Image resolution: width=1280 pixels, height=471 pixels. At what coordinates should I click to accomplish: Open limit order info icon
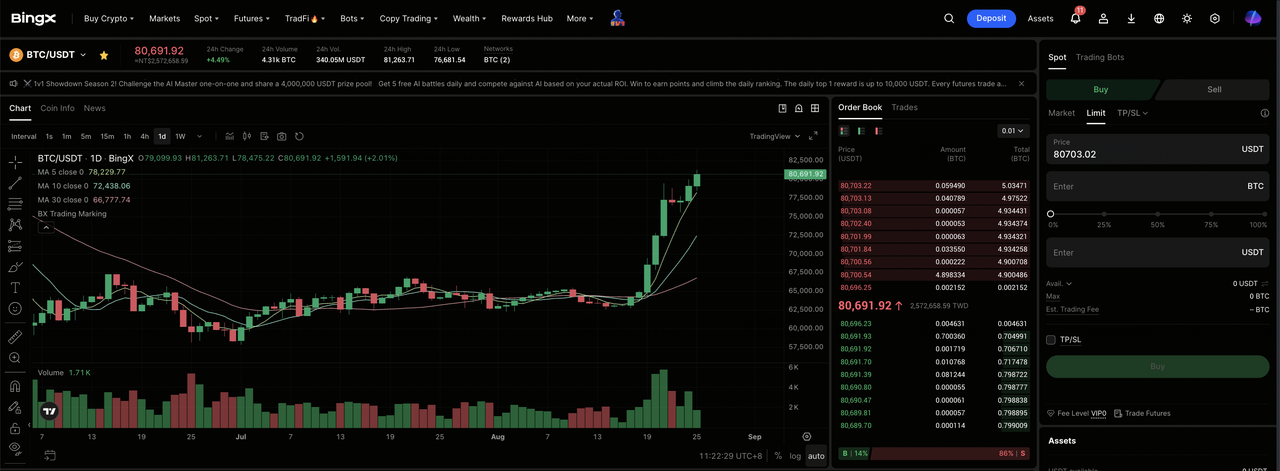[1264, 113]
